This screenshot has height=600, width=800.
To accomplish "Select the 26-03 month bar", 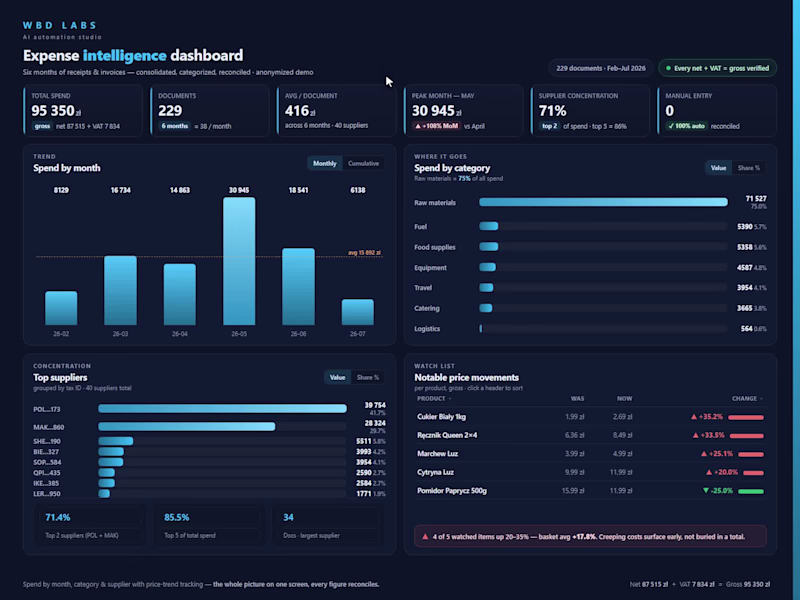I will (x=120, y=290).
